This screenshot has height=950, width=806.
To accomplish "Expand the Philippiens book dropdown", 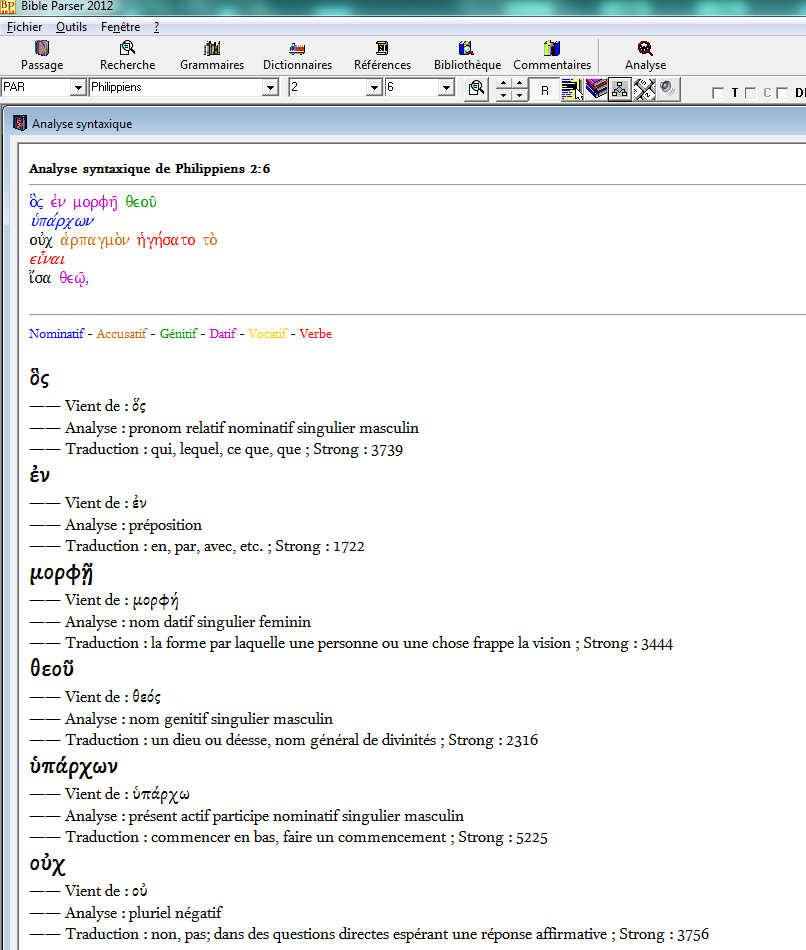I will coord(270,88).
